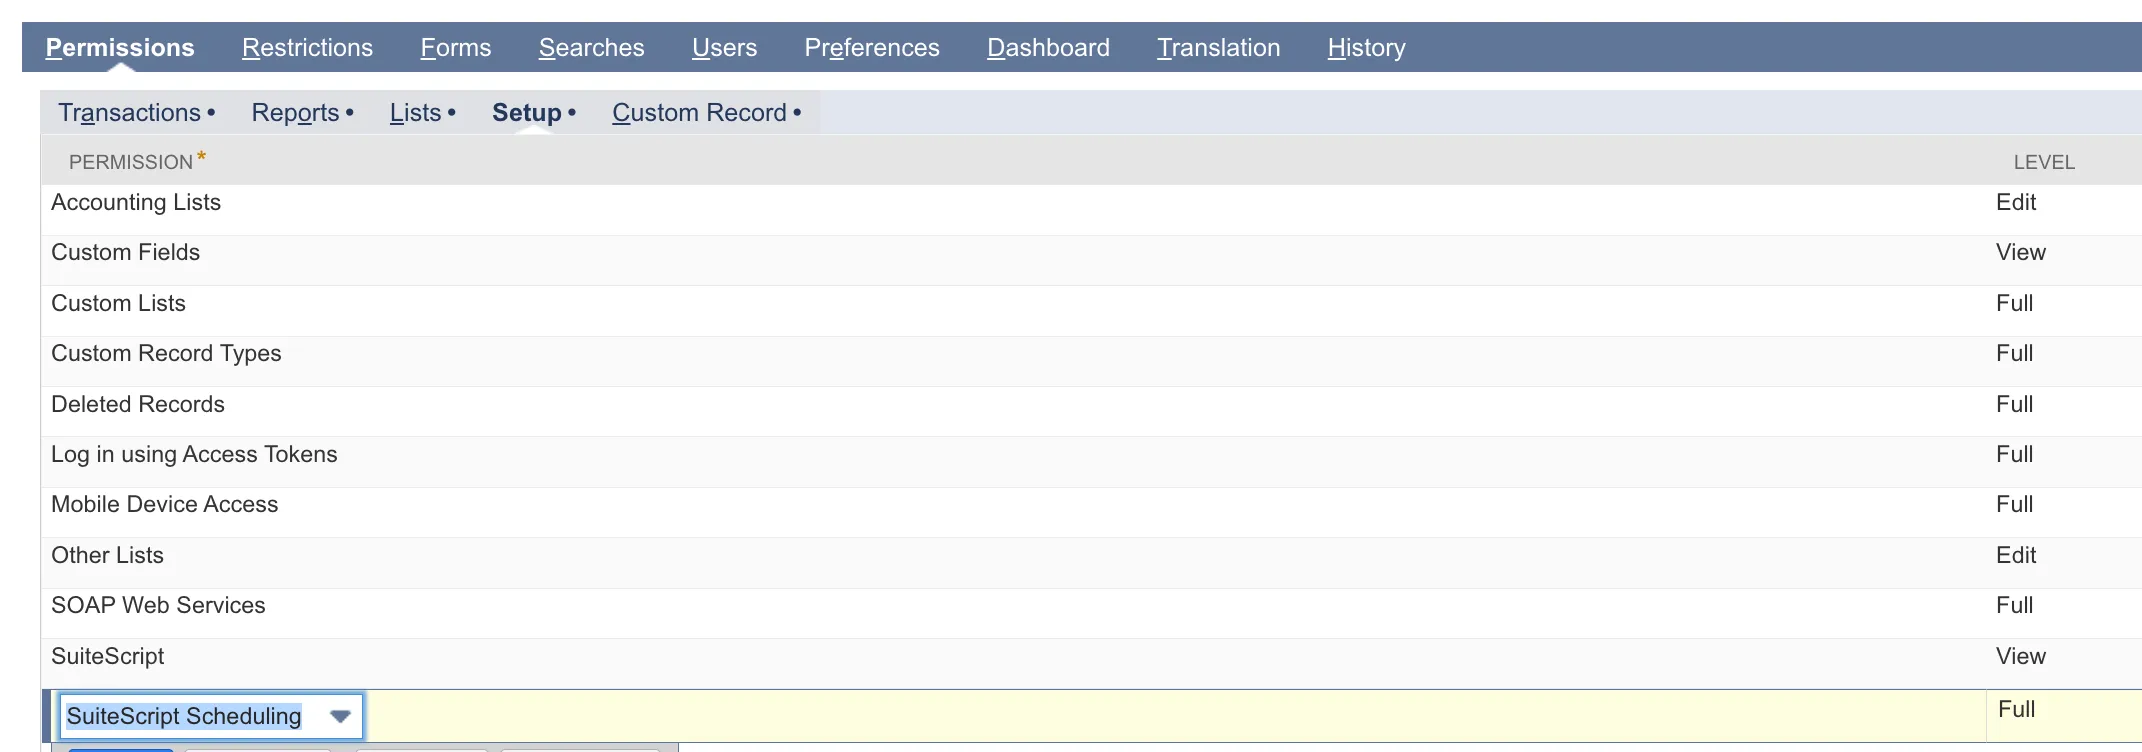View the History tab

point(1366,47)
